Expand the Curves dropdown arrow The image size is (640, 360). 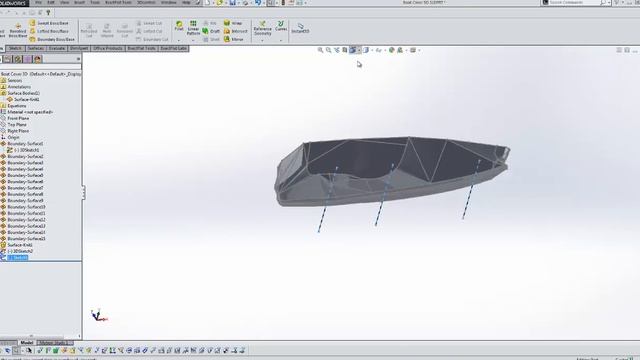(x=281, y=40)
